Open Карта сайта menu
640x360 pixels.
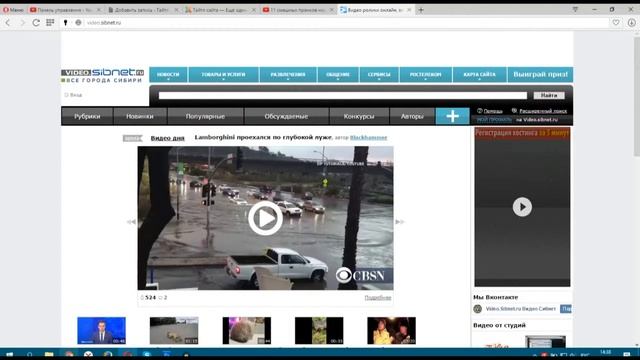click(x=480, y=75)
